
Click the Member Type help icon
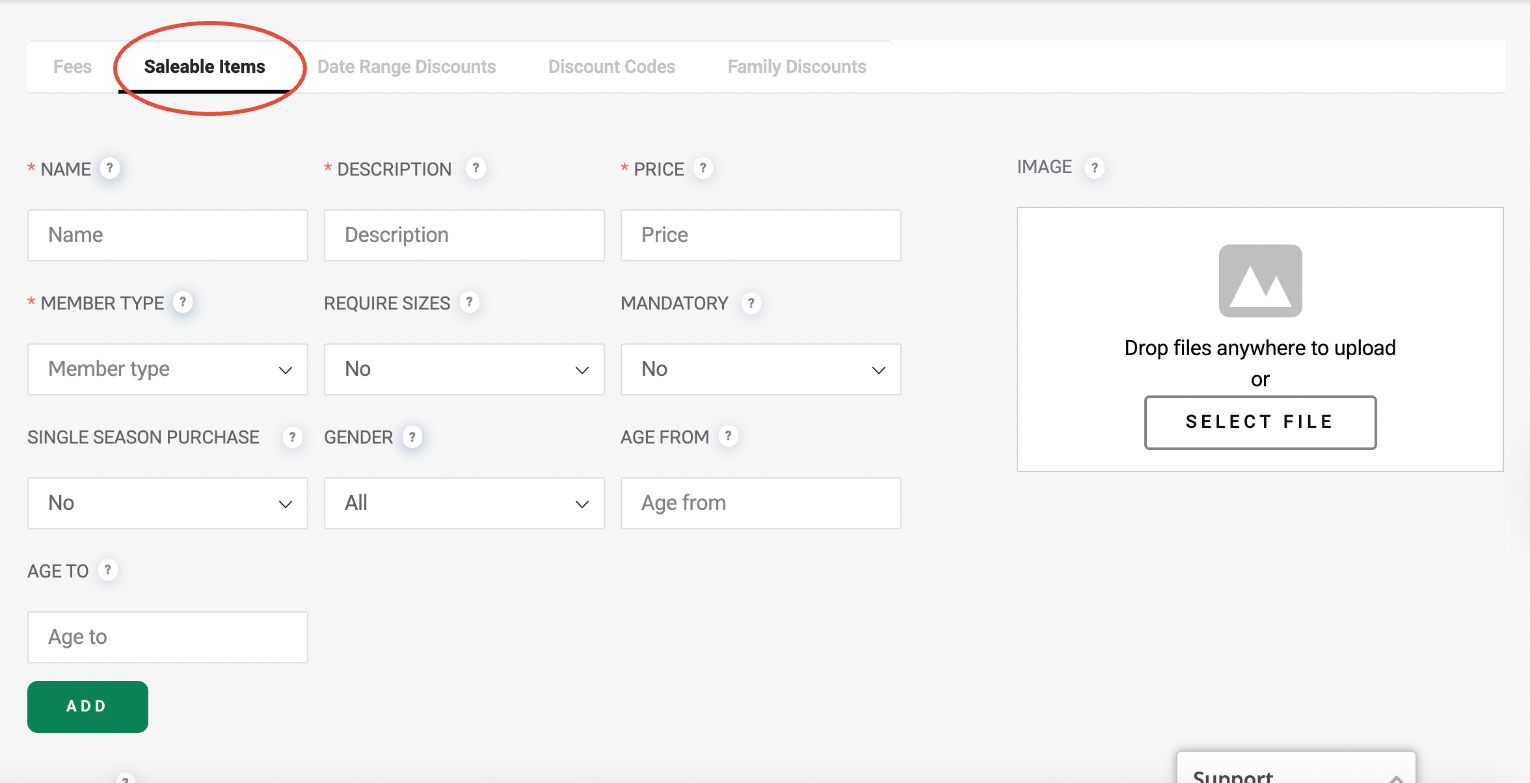tap(182, 302)
